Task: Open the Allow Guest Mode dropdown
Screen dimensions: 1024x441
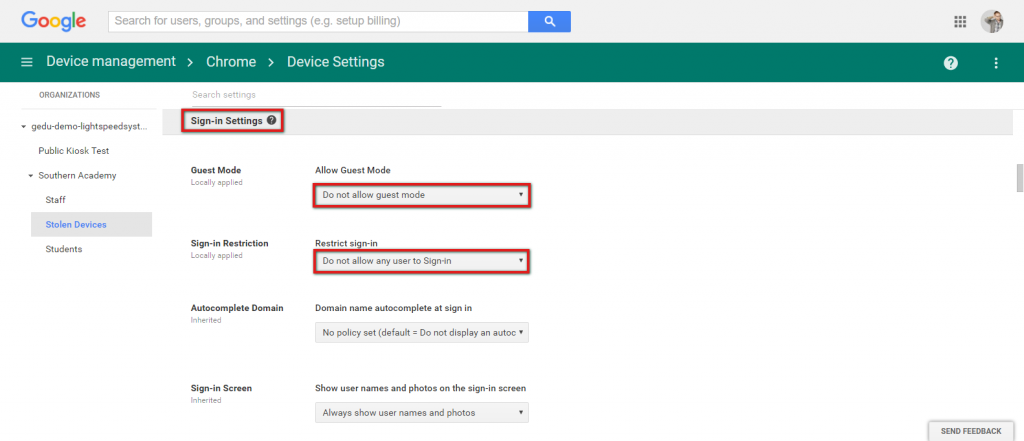Action: click(422, 195)
